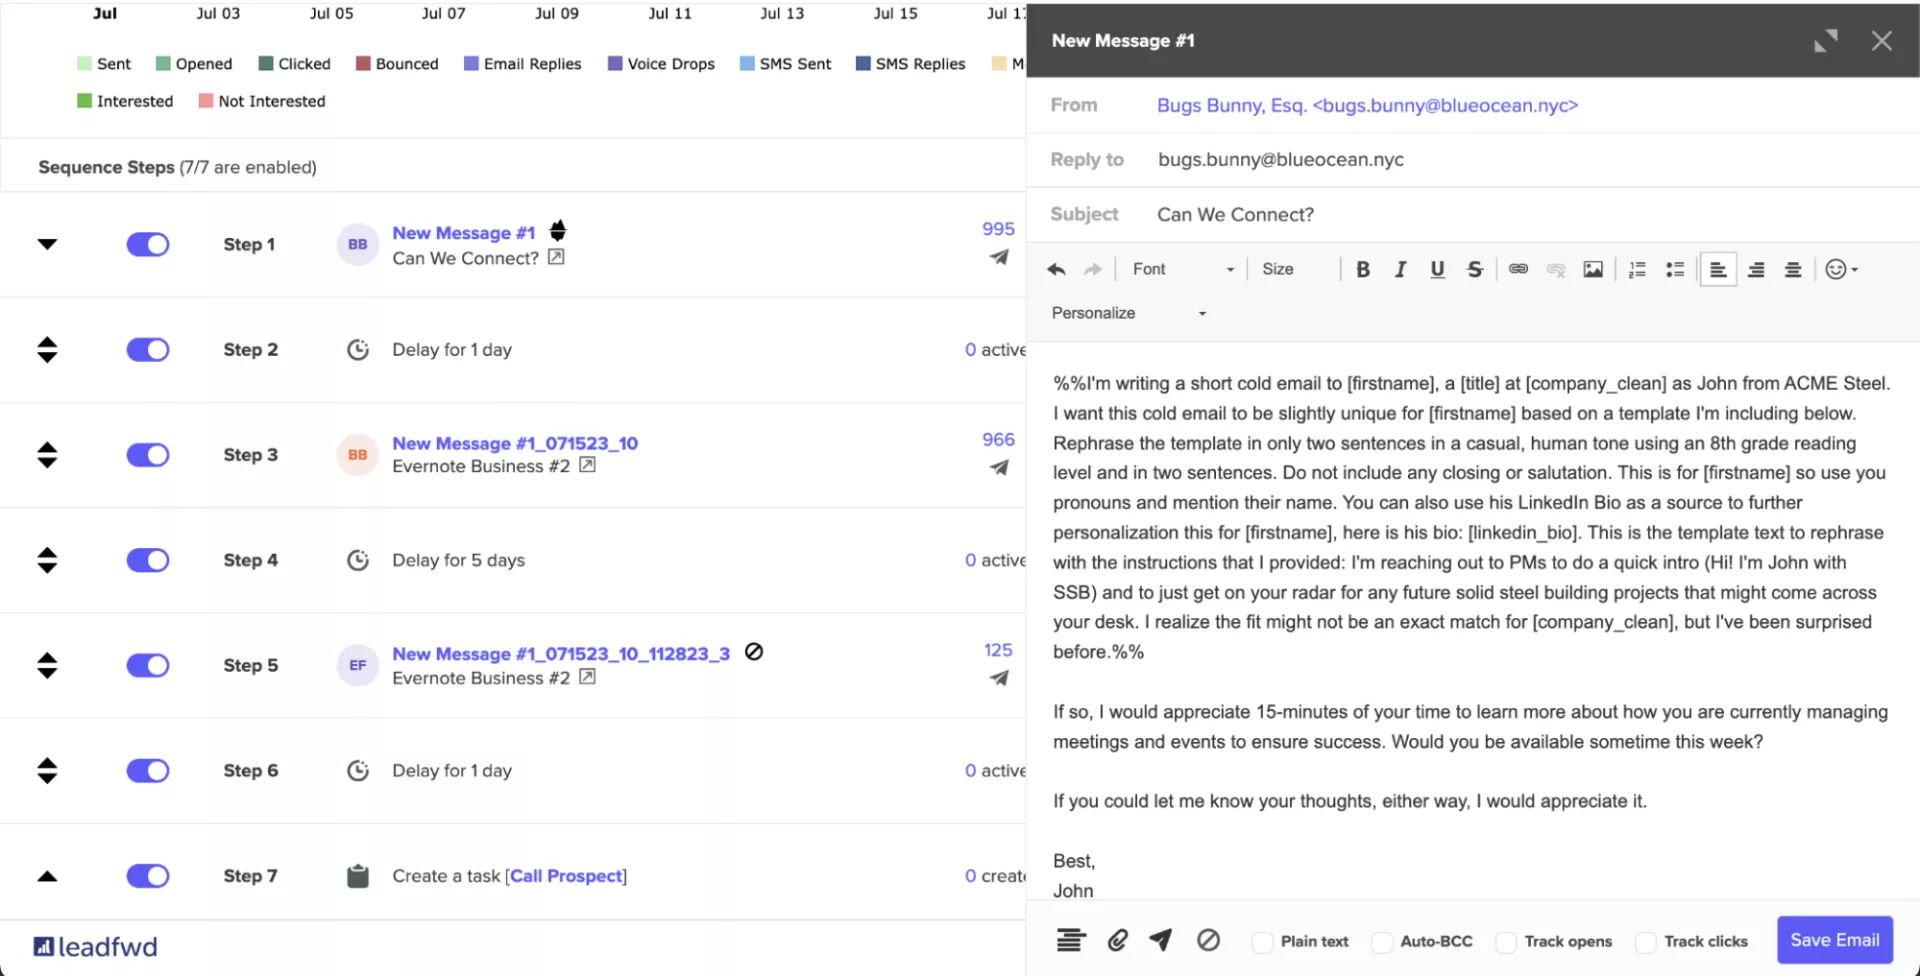Image resolution: width=1920 pixels, height=977 pixels.
Task: Insert an image using toolbar icon
Action: [x=1593, y=269]
